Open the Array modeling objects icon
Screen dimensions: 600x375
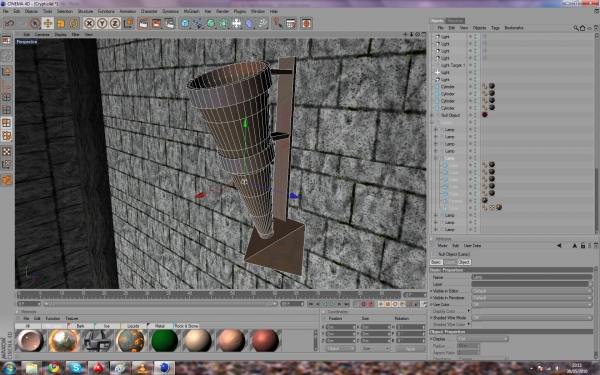point(224,24)
